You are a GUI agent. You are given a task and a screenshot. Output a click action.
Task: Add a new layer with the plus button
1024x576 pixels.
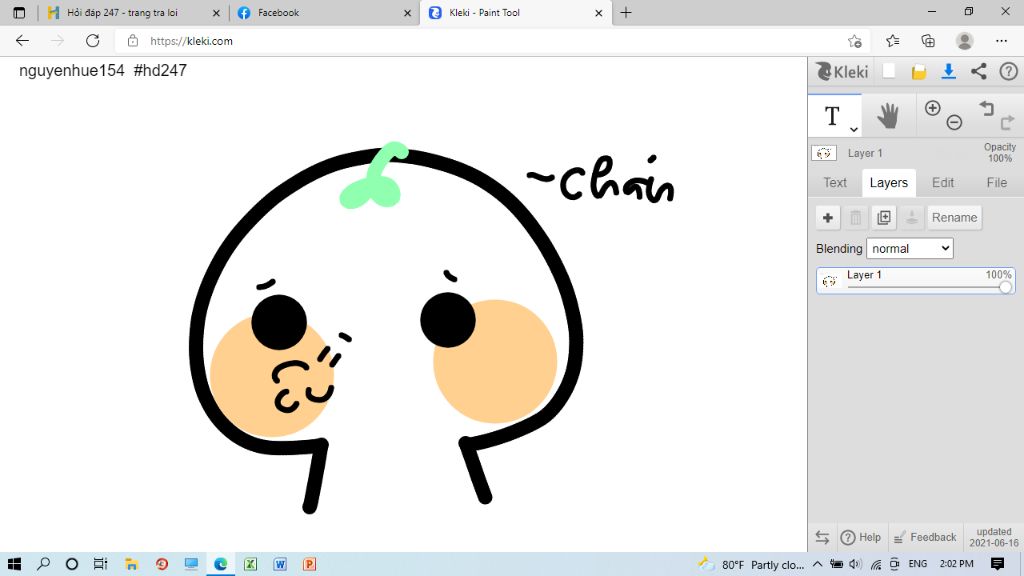point(827,217)
